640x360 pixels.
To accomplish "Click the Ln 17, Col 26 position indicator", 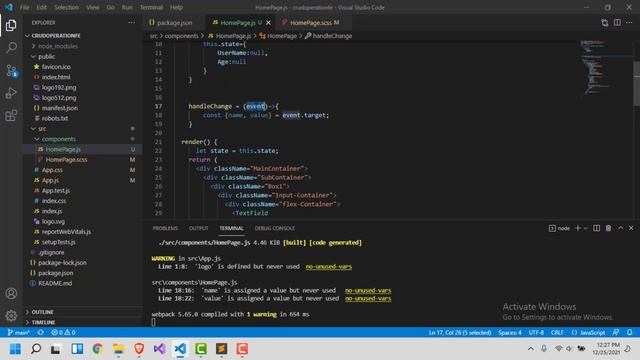I will coord(460,332).
